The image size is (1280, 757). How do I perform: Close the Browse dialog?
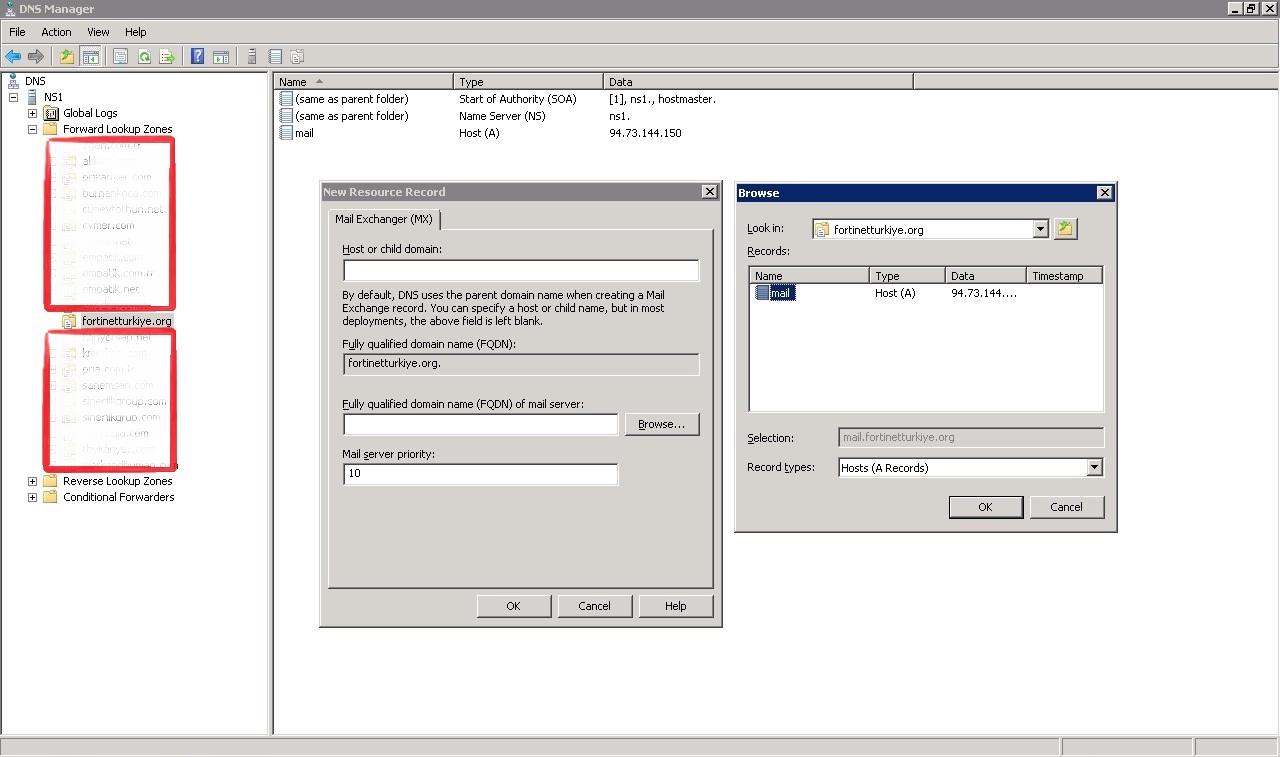pos(1104,192)
